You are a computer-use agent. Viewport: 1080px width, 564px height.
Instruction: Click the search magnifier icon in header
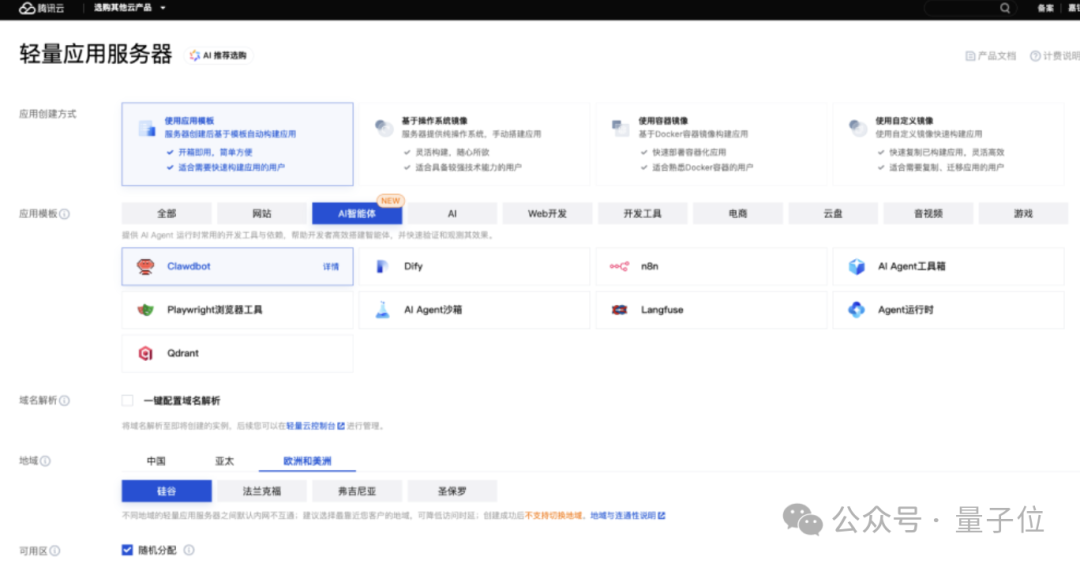coord(1005,8)
